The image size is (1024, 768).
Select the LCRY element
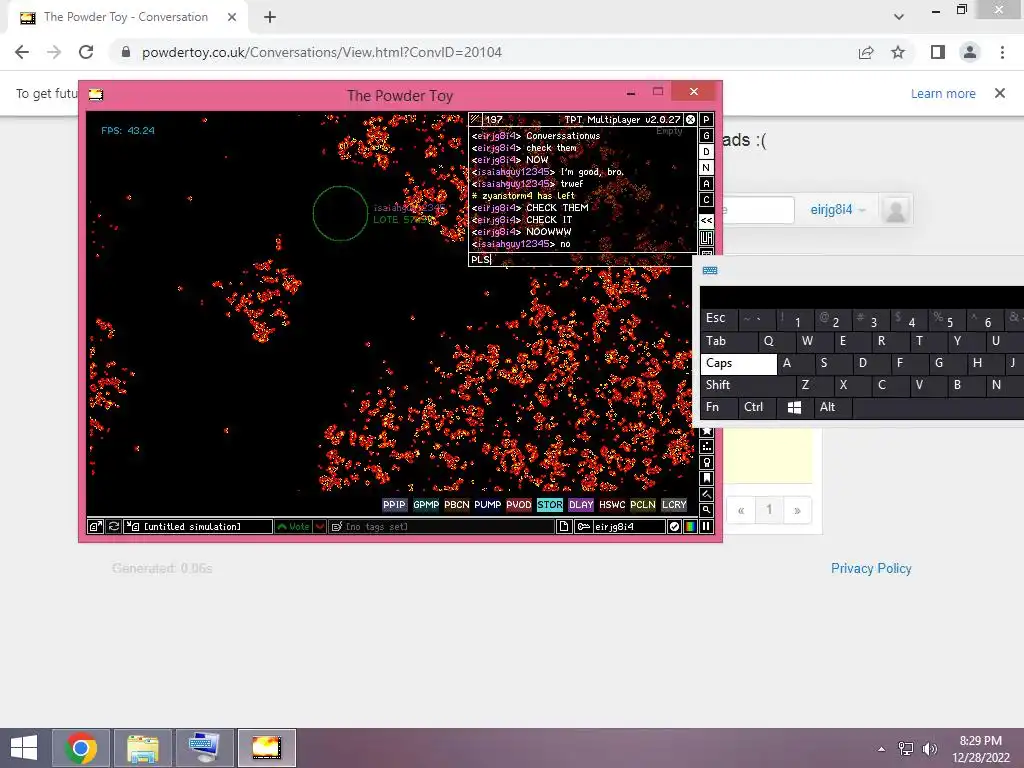674,505
